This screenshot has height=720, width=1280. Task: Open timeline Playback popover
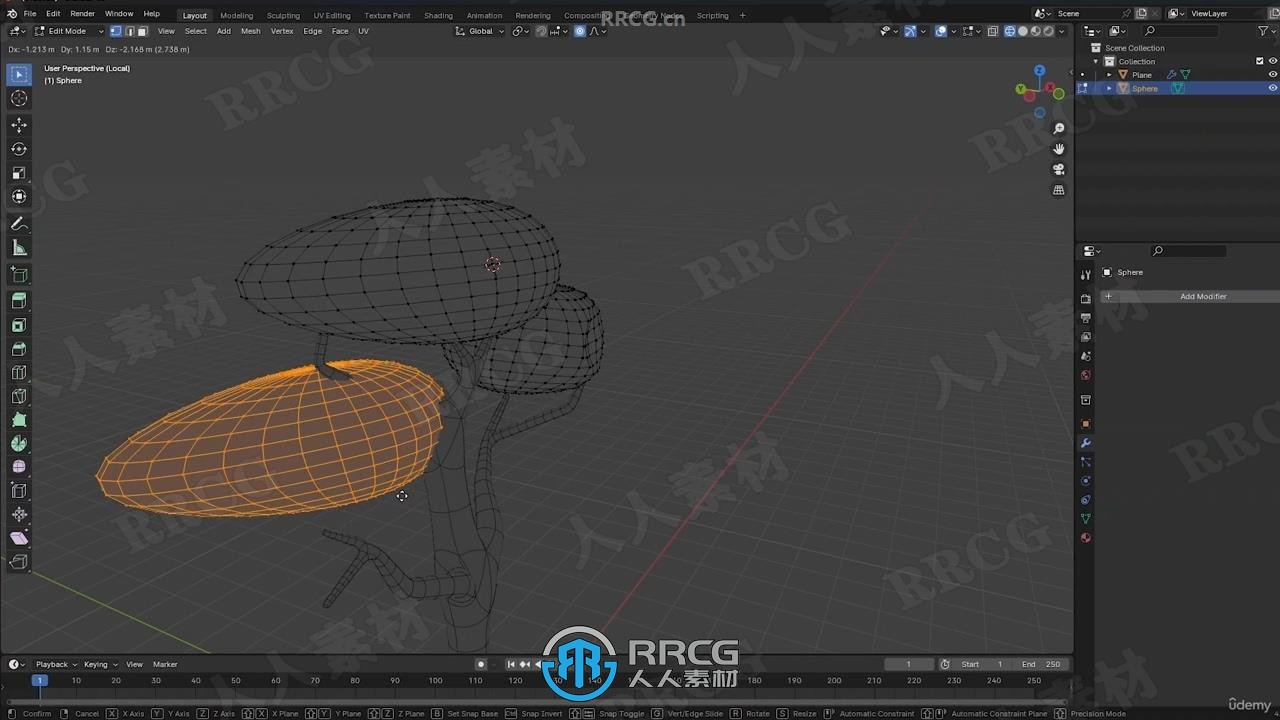tap(55, 664)
